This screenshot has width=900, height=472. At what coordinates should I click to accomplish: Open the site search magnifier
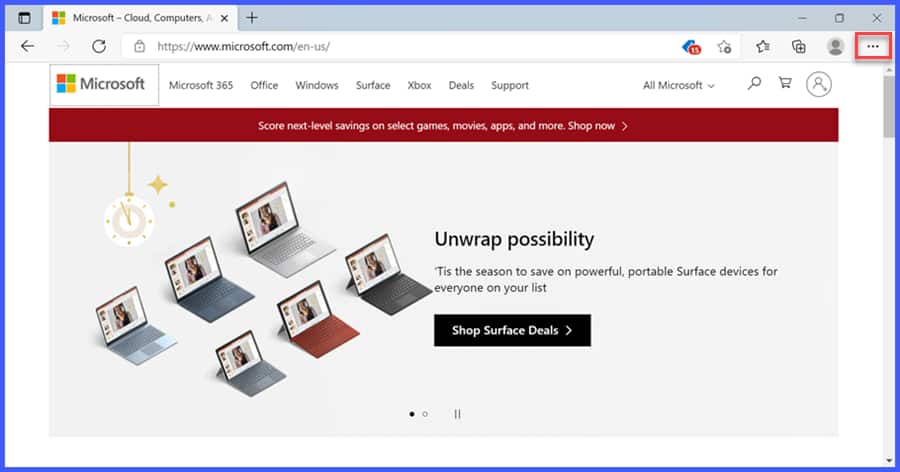pyautogui.click(x=754, y=83)
